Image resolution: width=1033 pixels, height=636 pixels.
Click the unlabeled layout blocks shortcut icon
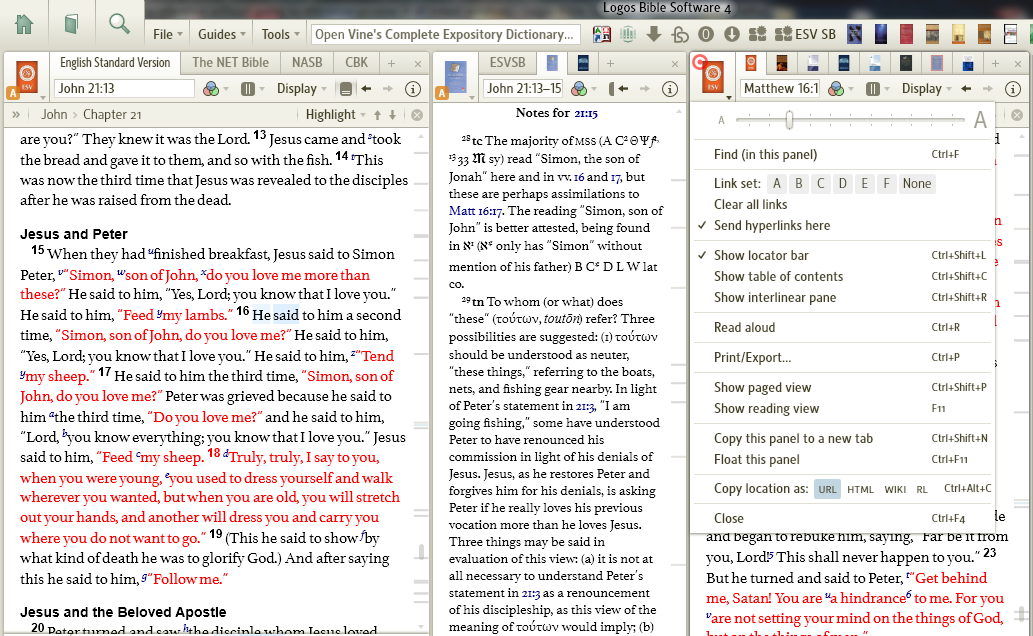(758, 34)
